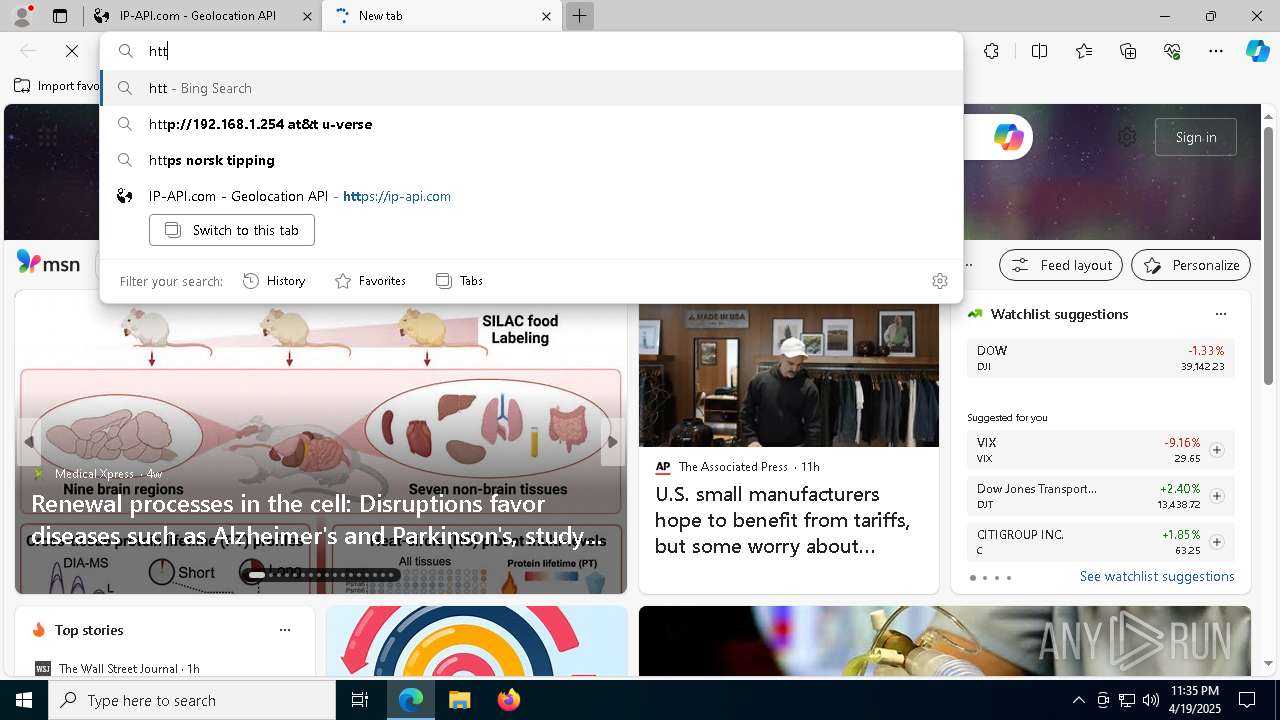
Task: Click the Import favorites bookmark
Action: pyautogui.click(x=56, y=86)
